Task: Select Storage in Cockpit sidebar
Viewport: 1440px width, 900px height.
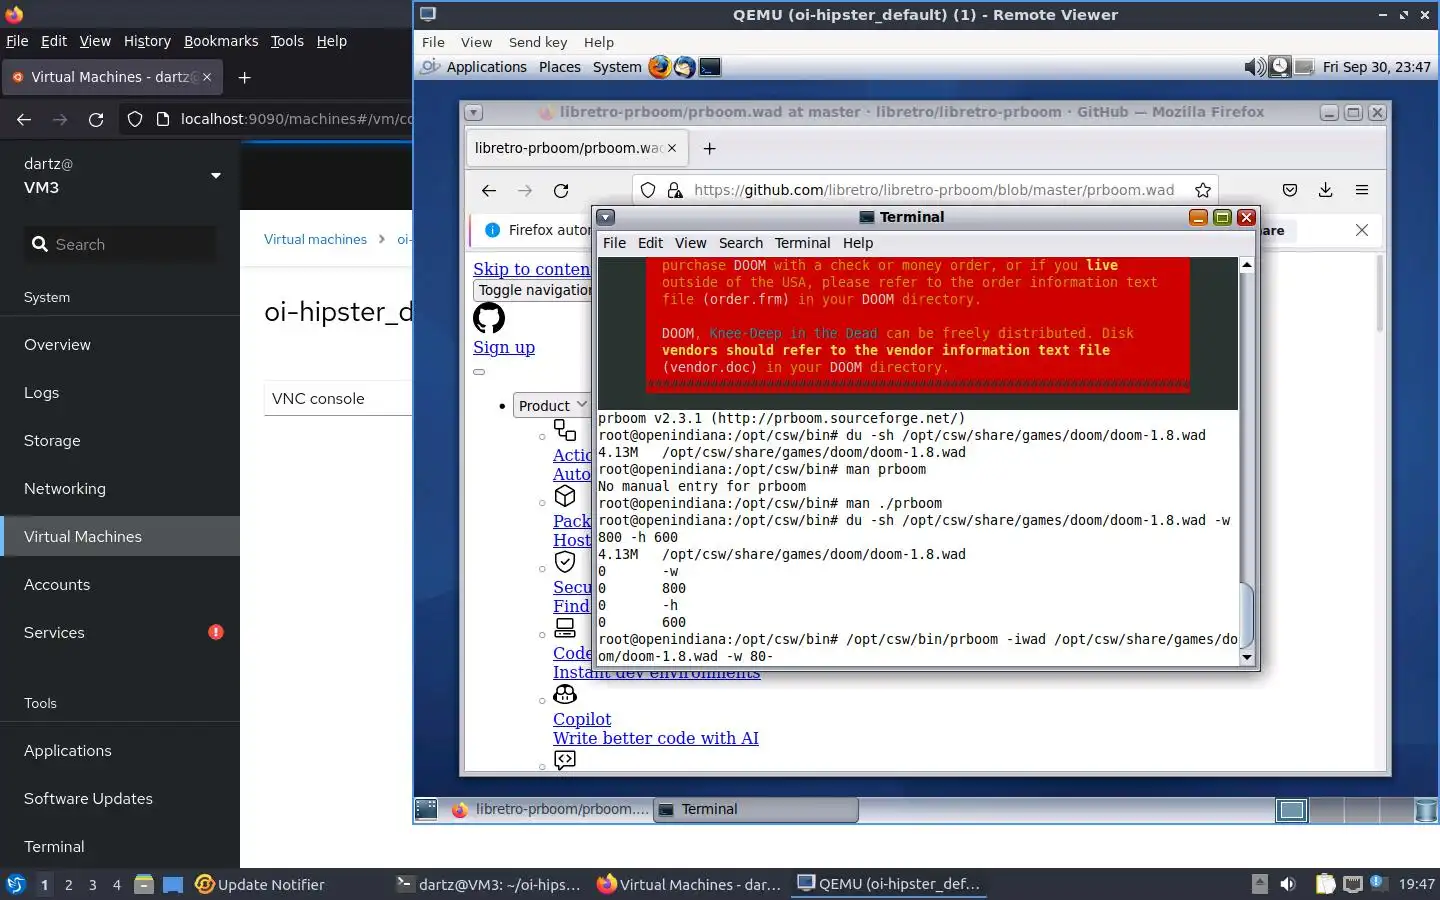Action: click(x=120, y=441)
